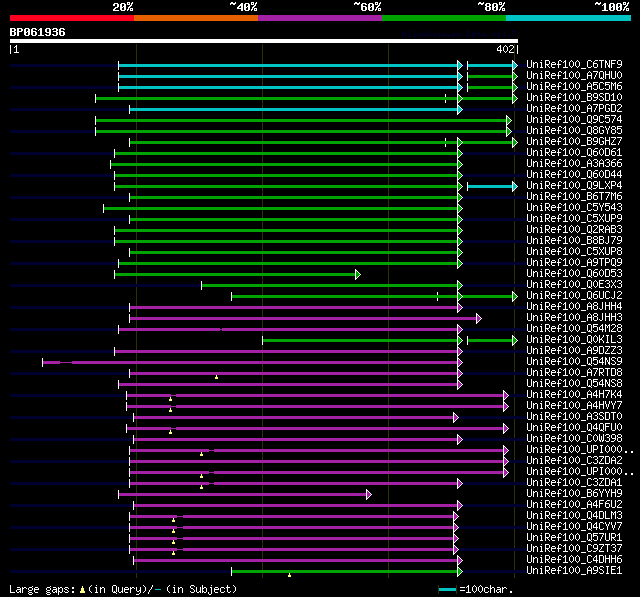Image resolution: width=640 pixels, height=597 pixels.
Task: Select the UniRef100_A3A366 label
Action: click(x=574, y=164)
